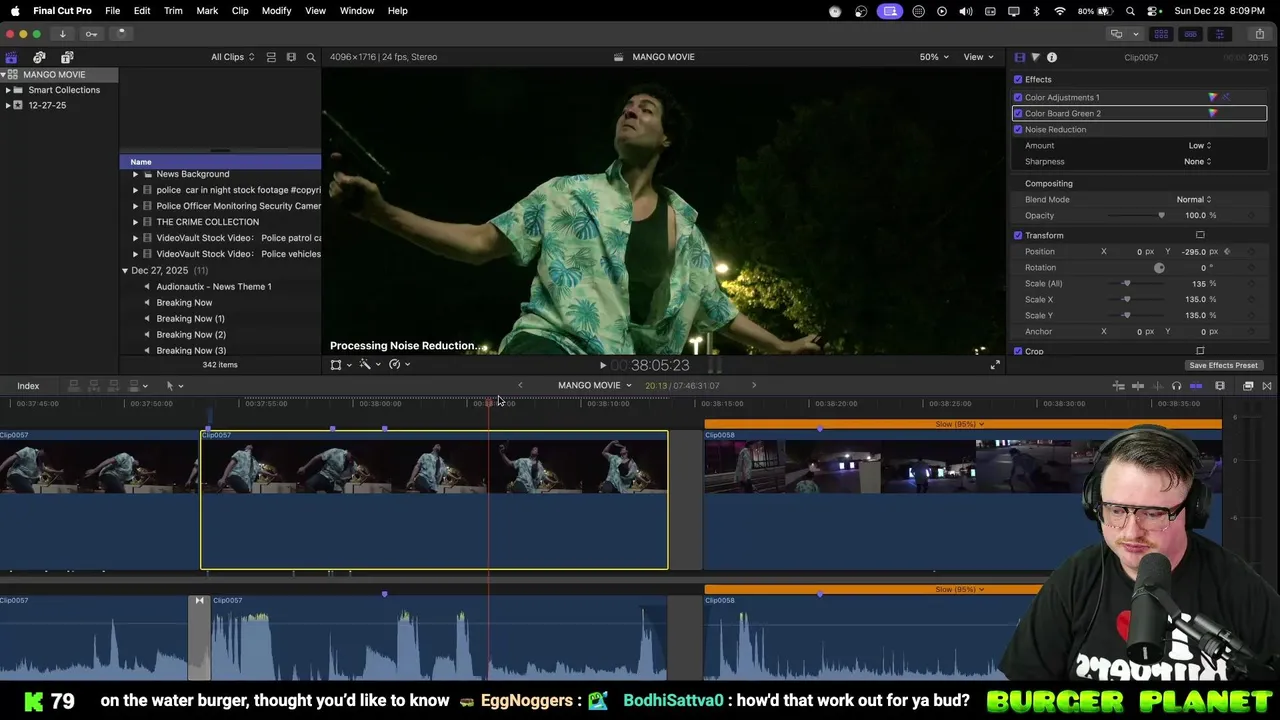The image size is (1280, 720).
Task: Open the Photos and Audio sidebar
Action: tap(39, 57)
